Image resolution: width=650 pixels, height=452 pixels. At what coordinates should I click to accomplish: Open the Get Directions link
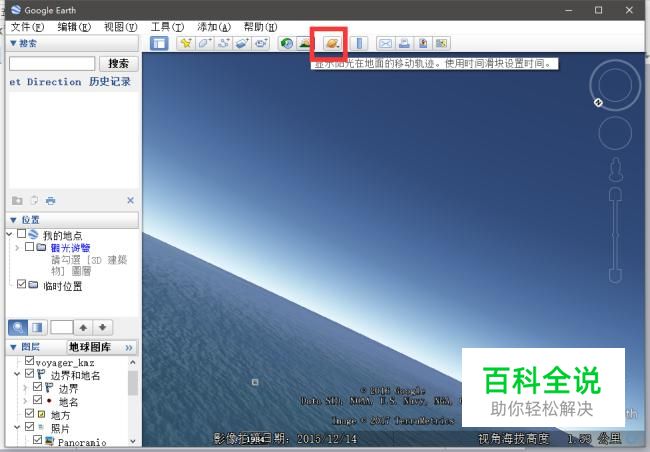[x=45, y=82]
